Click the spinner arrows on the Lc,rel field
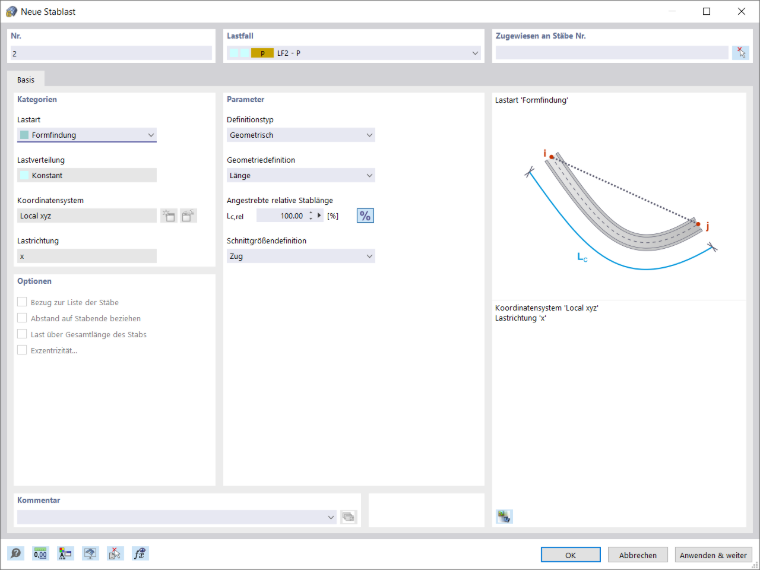 click(x=311, y=216)
